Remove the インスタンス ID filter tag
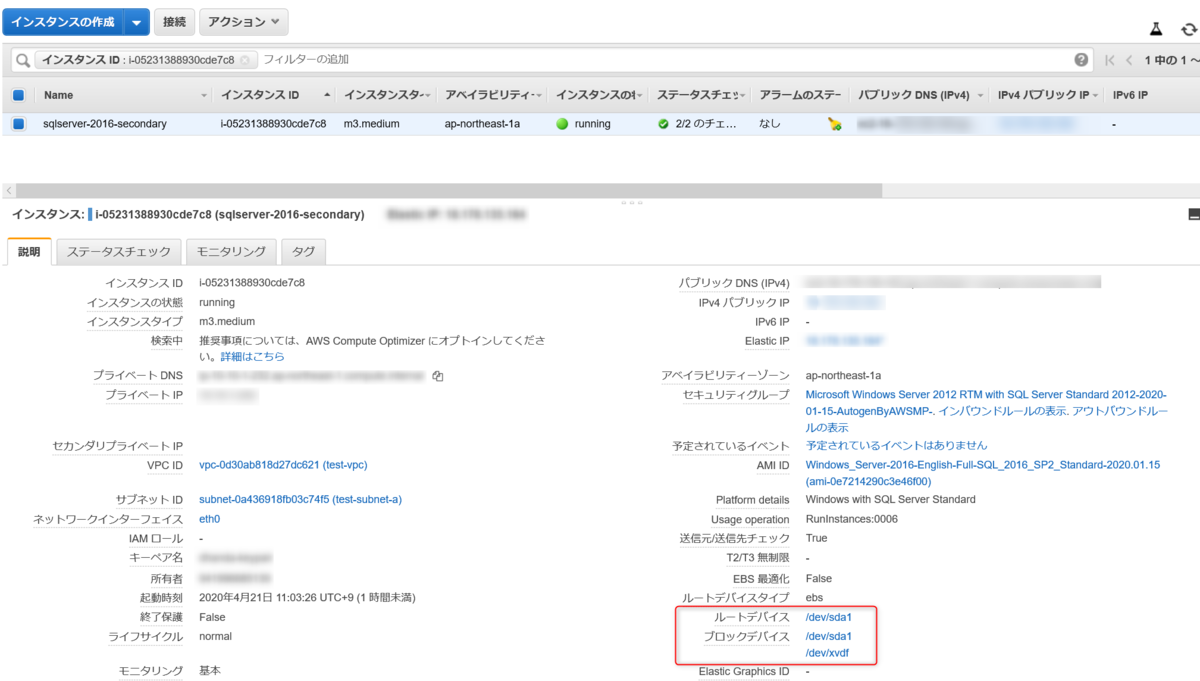The image size is (1200, 681). 245,60
